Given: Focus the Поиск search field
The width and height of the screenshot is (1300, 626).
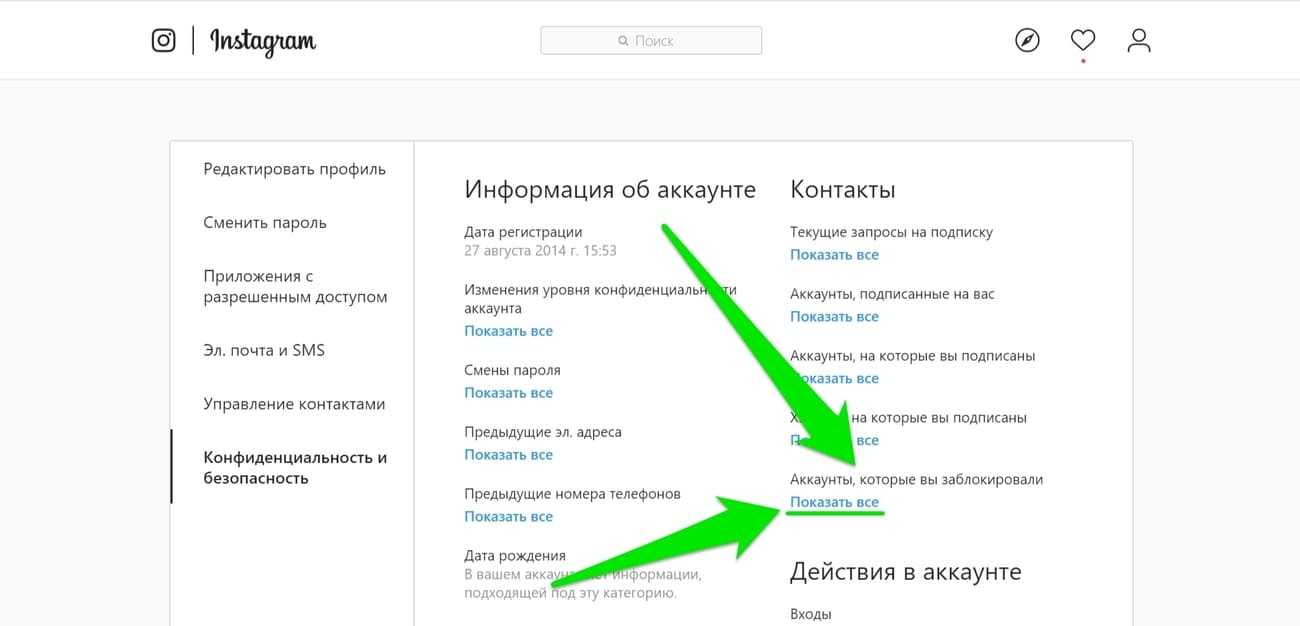Looking at the screenshot, I should [651, 40].
